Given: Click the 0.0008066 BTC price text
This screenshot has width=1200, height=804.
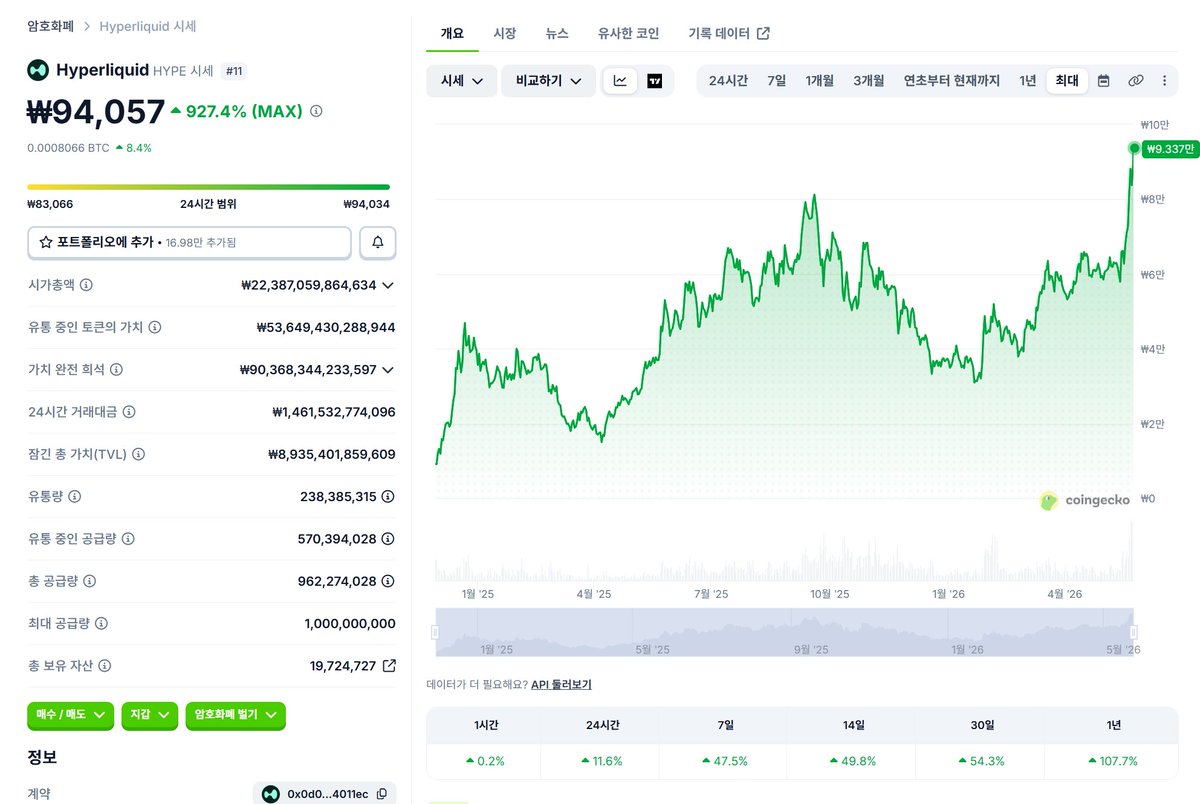Looking at the screenshot, I should pyautogui.click(x=68, y=148).
